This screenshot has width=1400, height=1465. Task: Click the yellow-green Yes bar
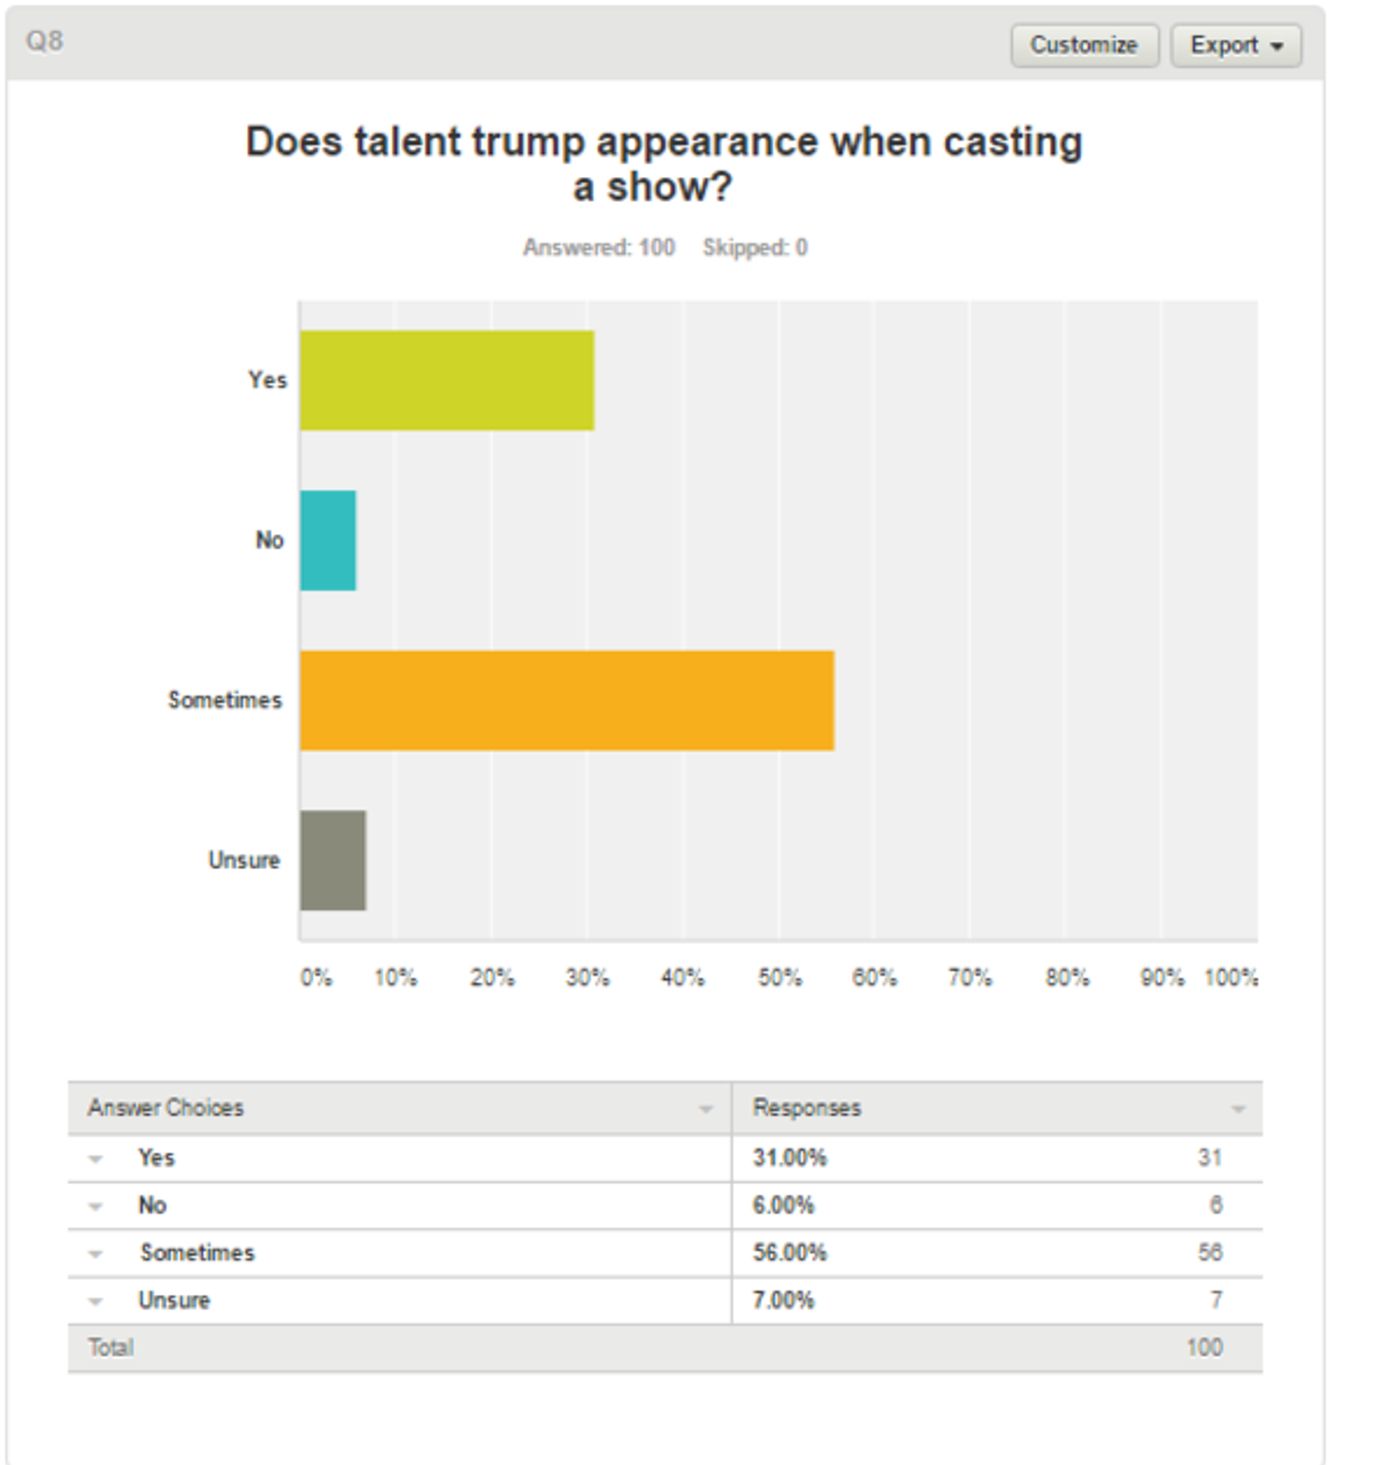coord(446,380)
